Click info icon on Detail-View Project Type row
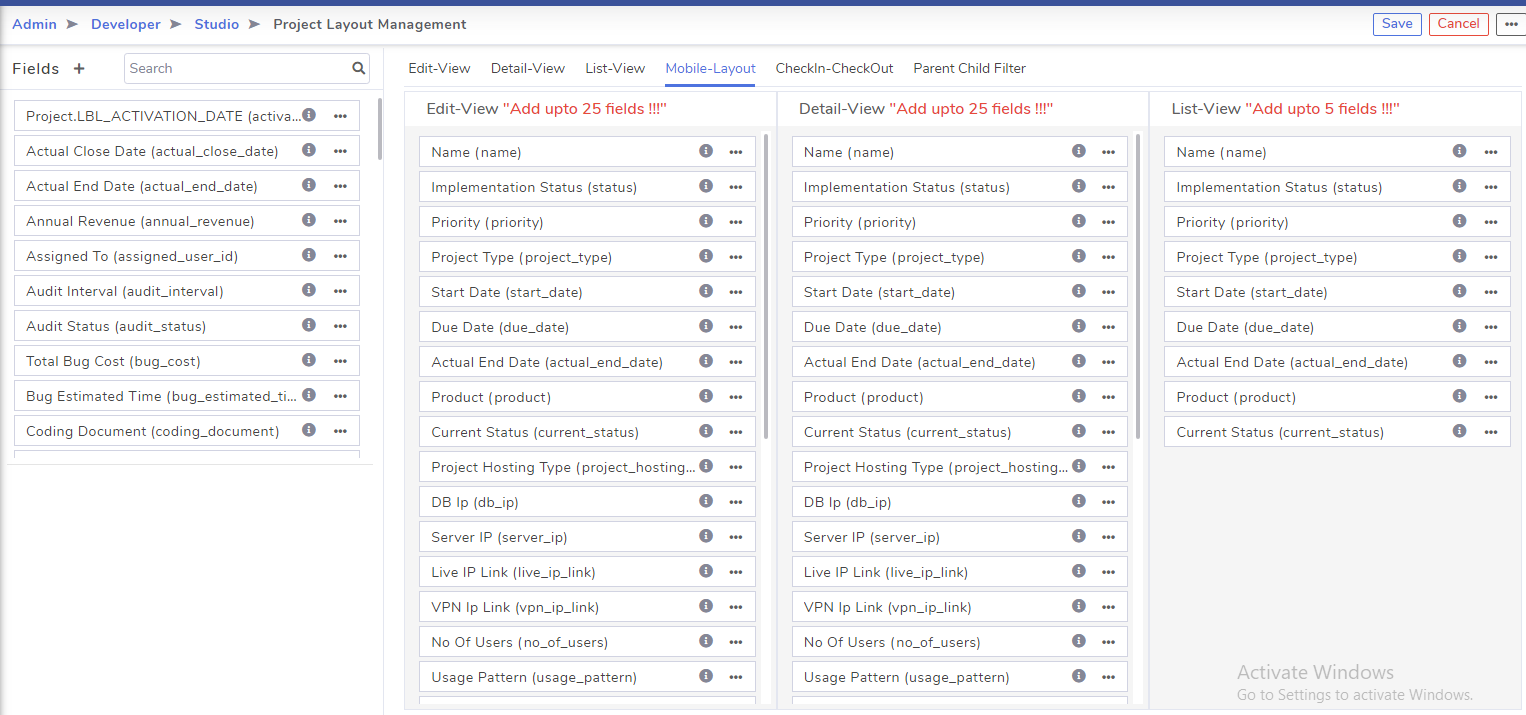This screenshot has height=715, width=1526. click(1079, 256)
